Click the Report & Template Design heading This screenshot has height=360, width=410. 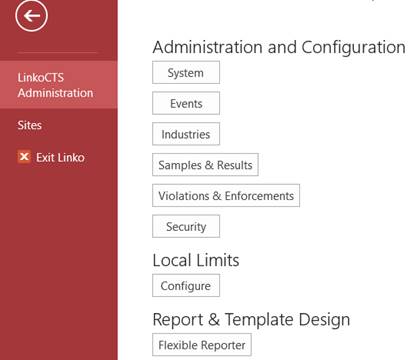coord(251,319)
